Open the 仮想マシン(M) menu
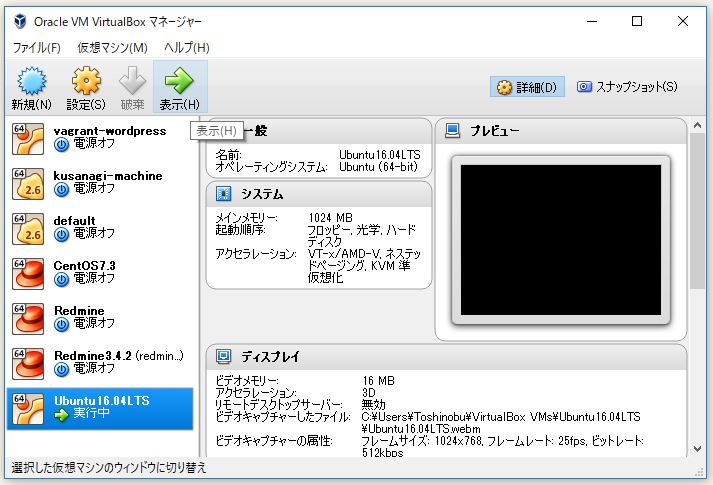Viewport: 713px width, 485px height. pos(112,48)
